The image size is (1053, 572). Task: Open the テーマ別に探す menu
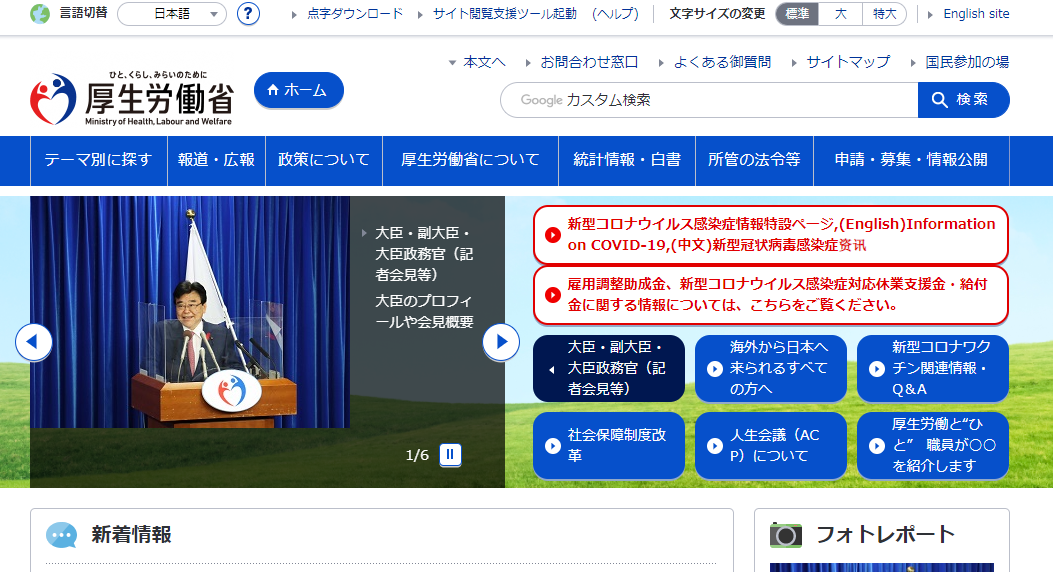coord(99,160)
